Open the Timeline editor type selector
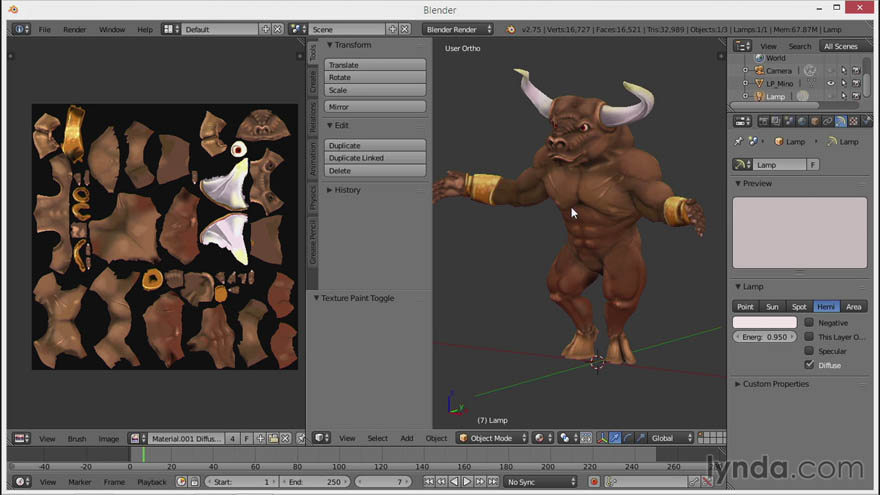The image size is (880, 495). tap(21, 482)
